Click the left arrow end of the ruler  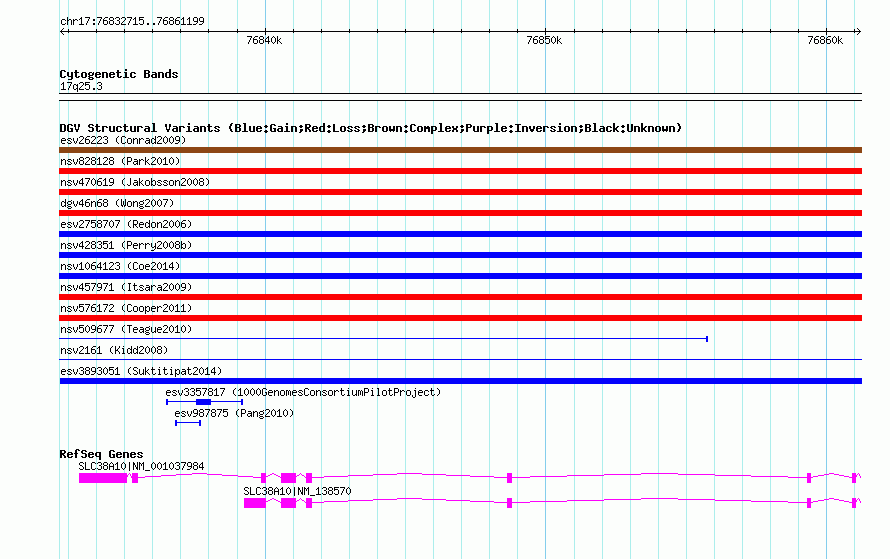[x=63, y=32]
